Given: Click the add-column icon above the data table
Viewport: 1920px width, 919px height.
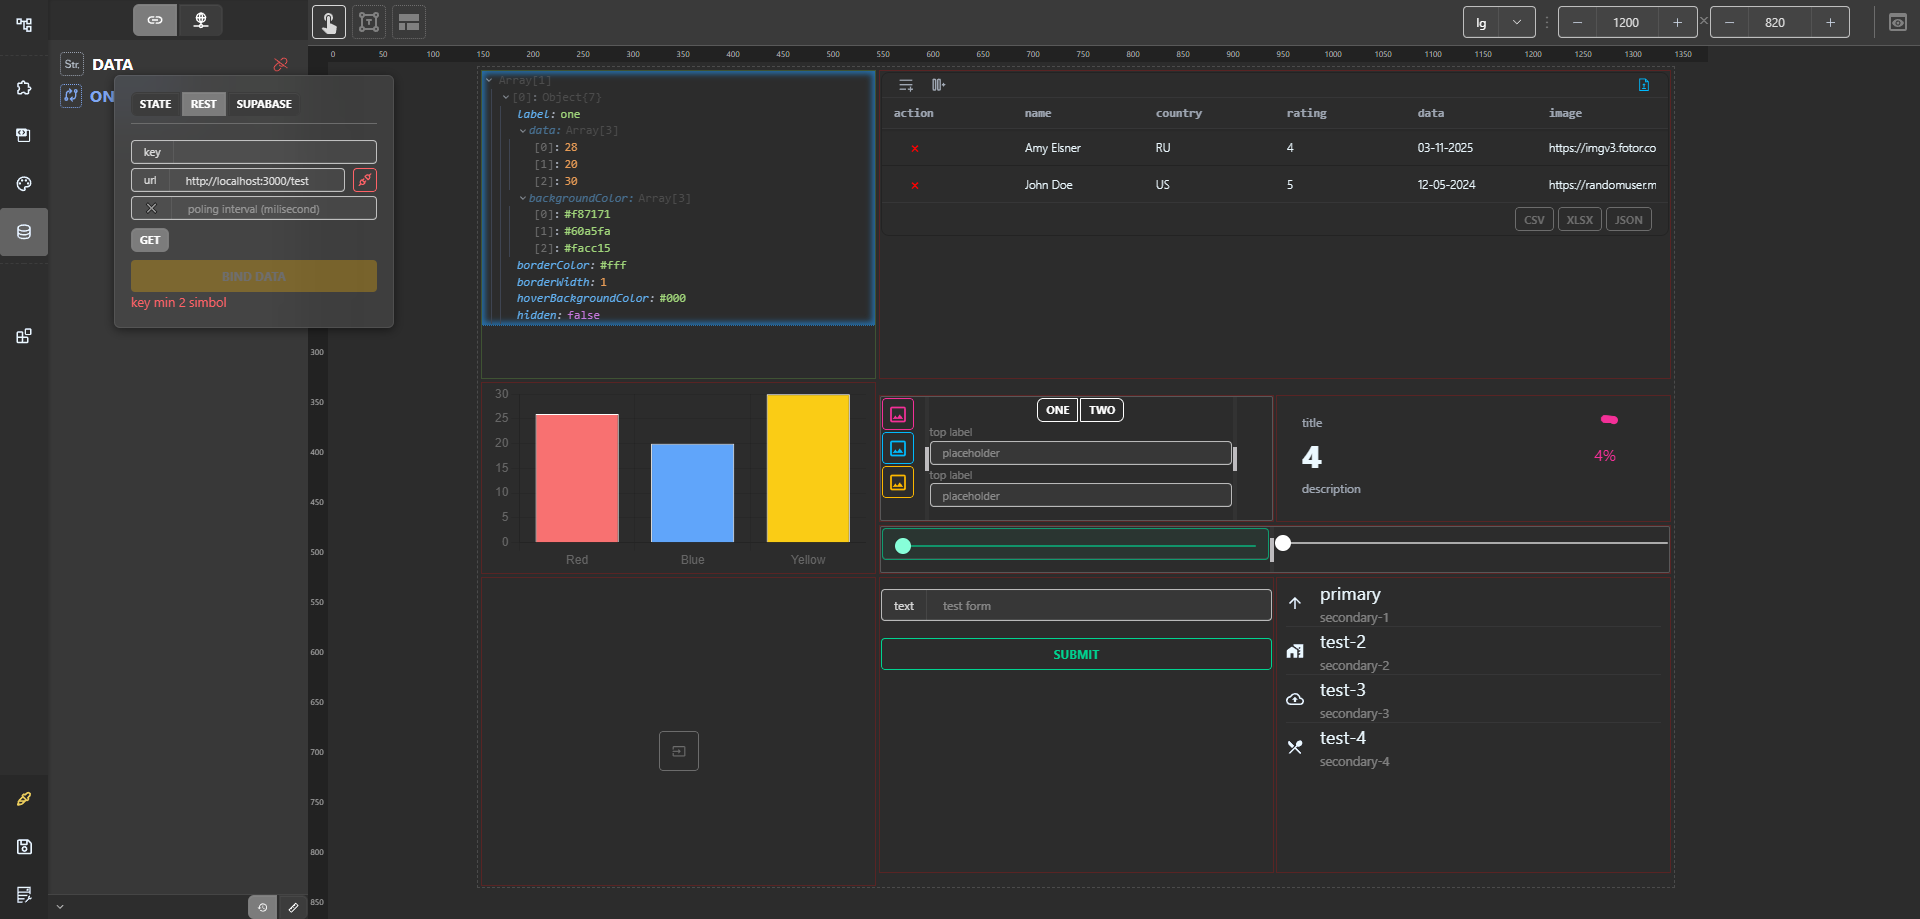Looking at the screenshot, I should point(938,85).
